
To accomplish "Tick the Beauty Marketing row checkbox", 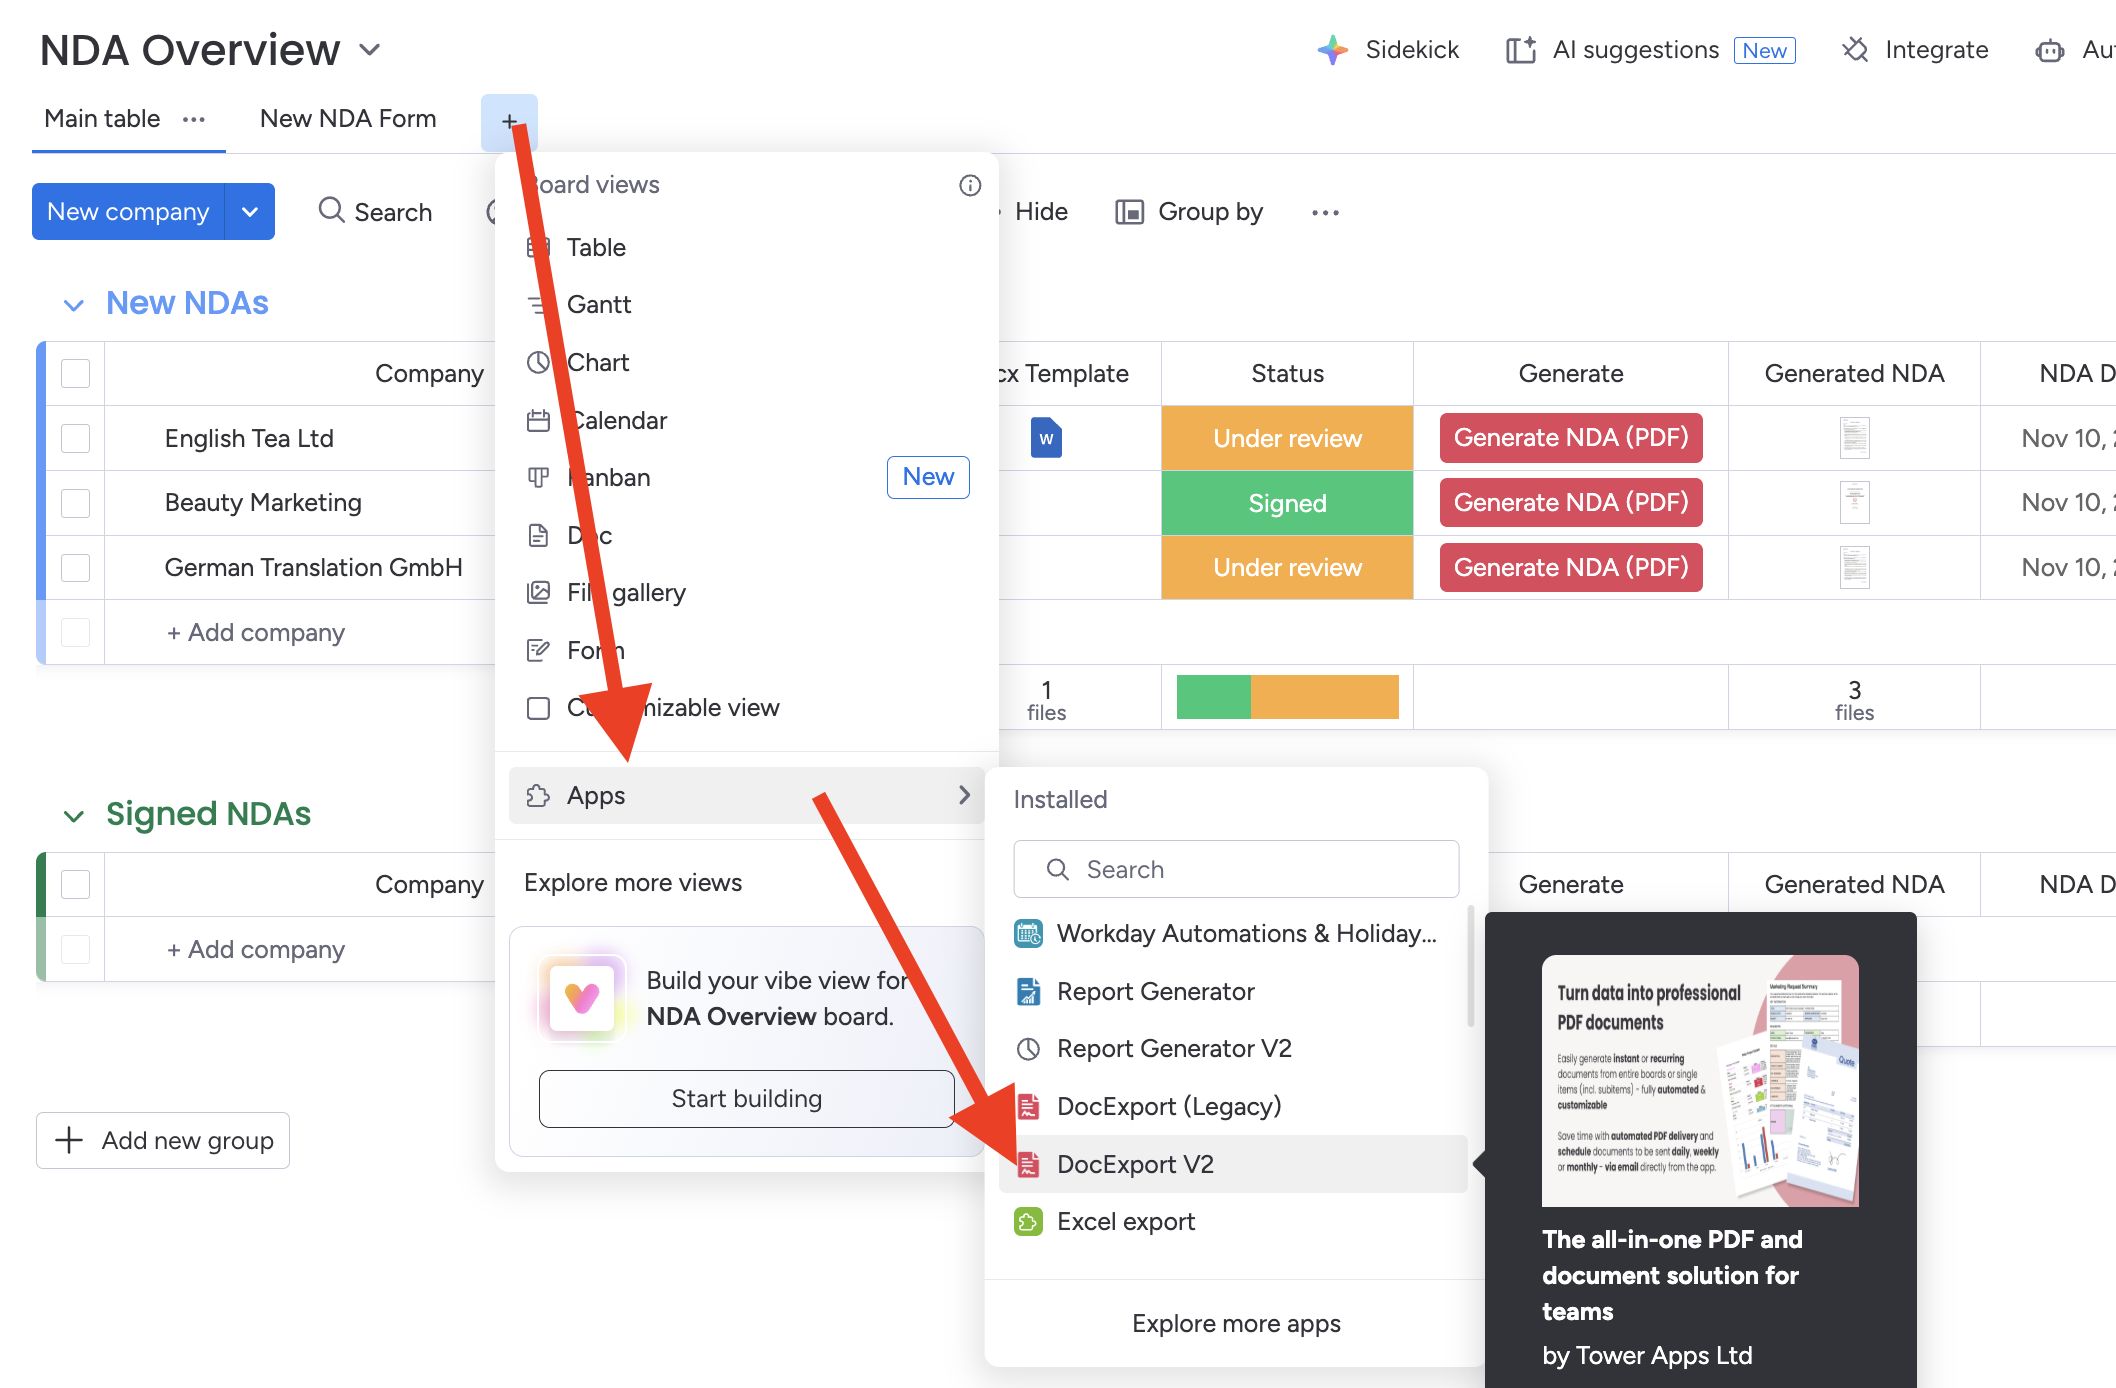I will coord(76,503).
